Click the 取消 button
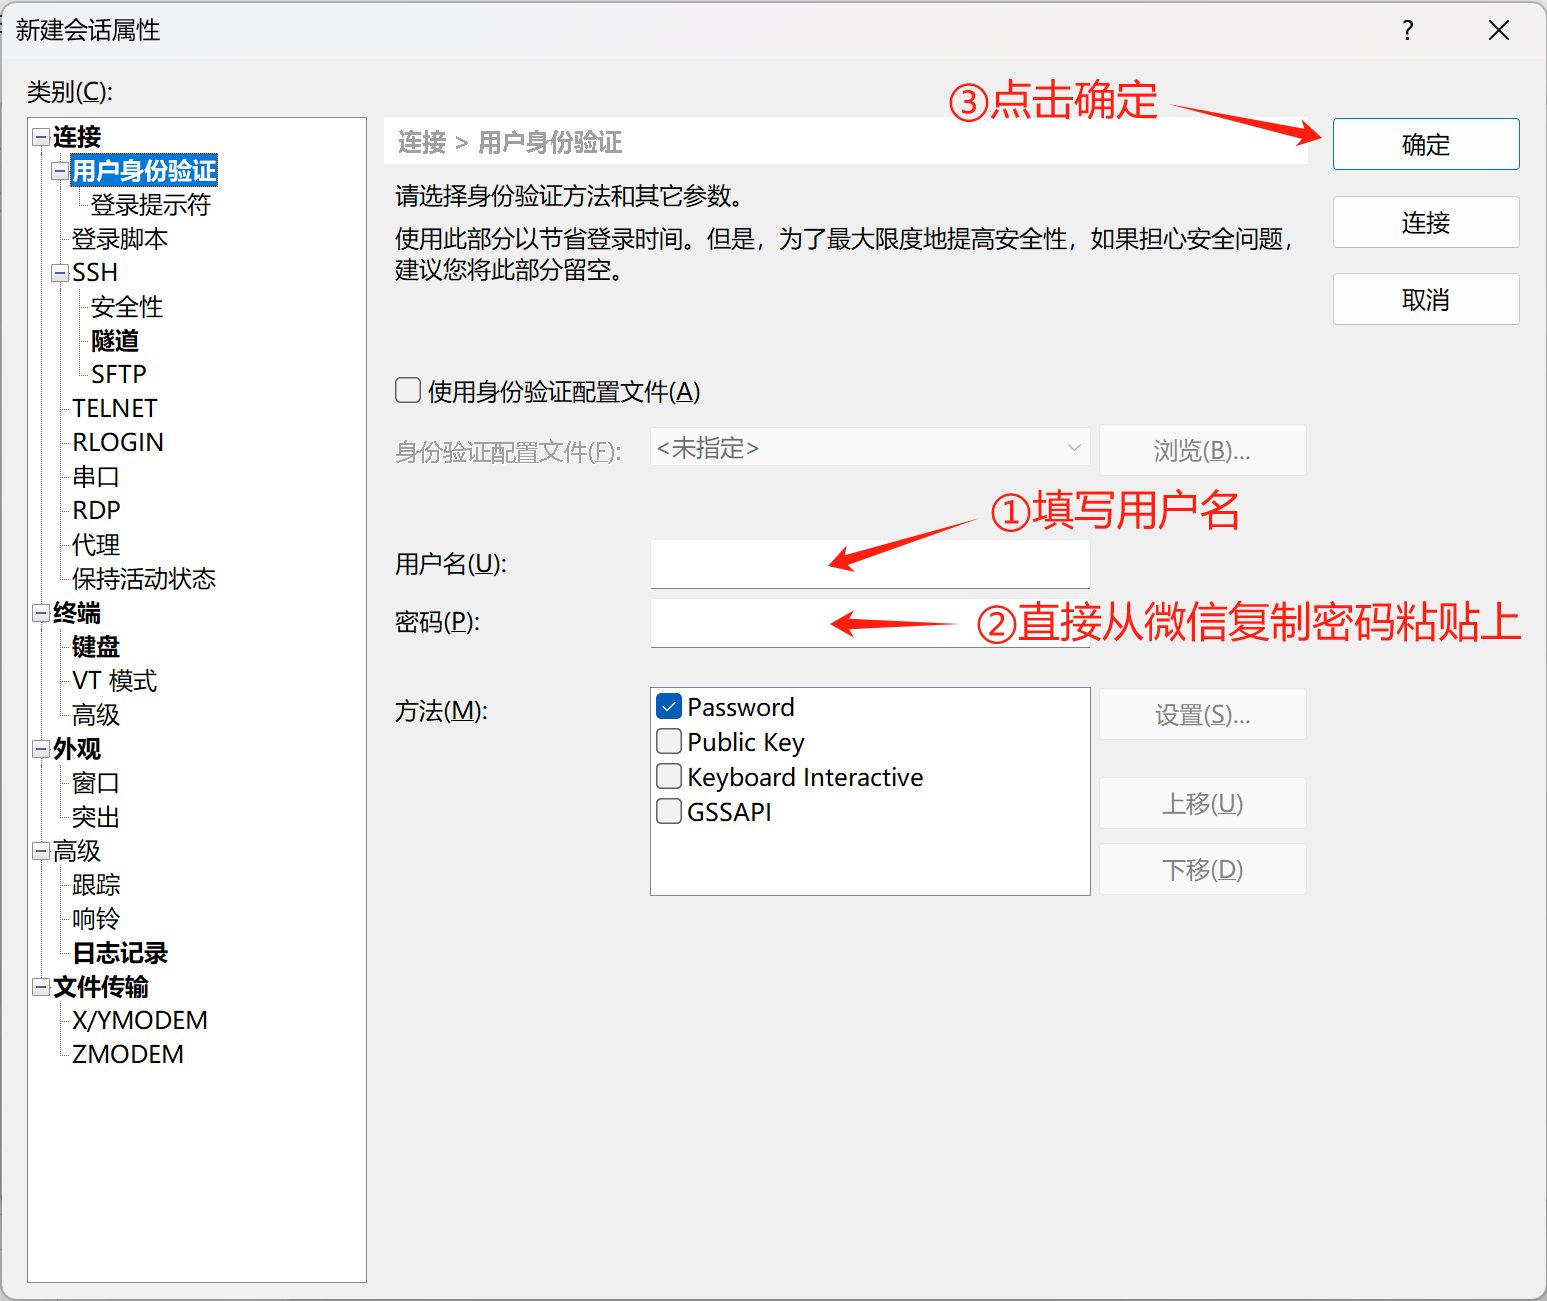 pos(1425,300)
